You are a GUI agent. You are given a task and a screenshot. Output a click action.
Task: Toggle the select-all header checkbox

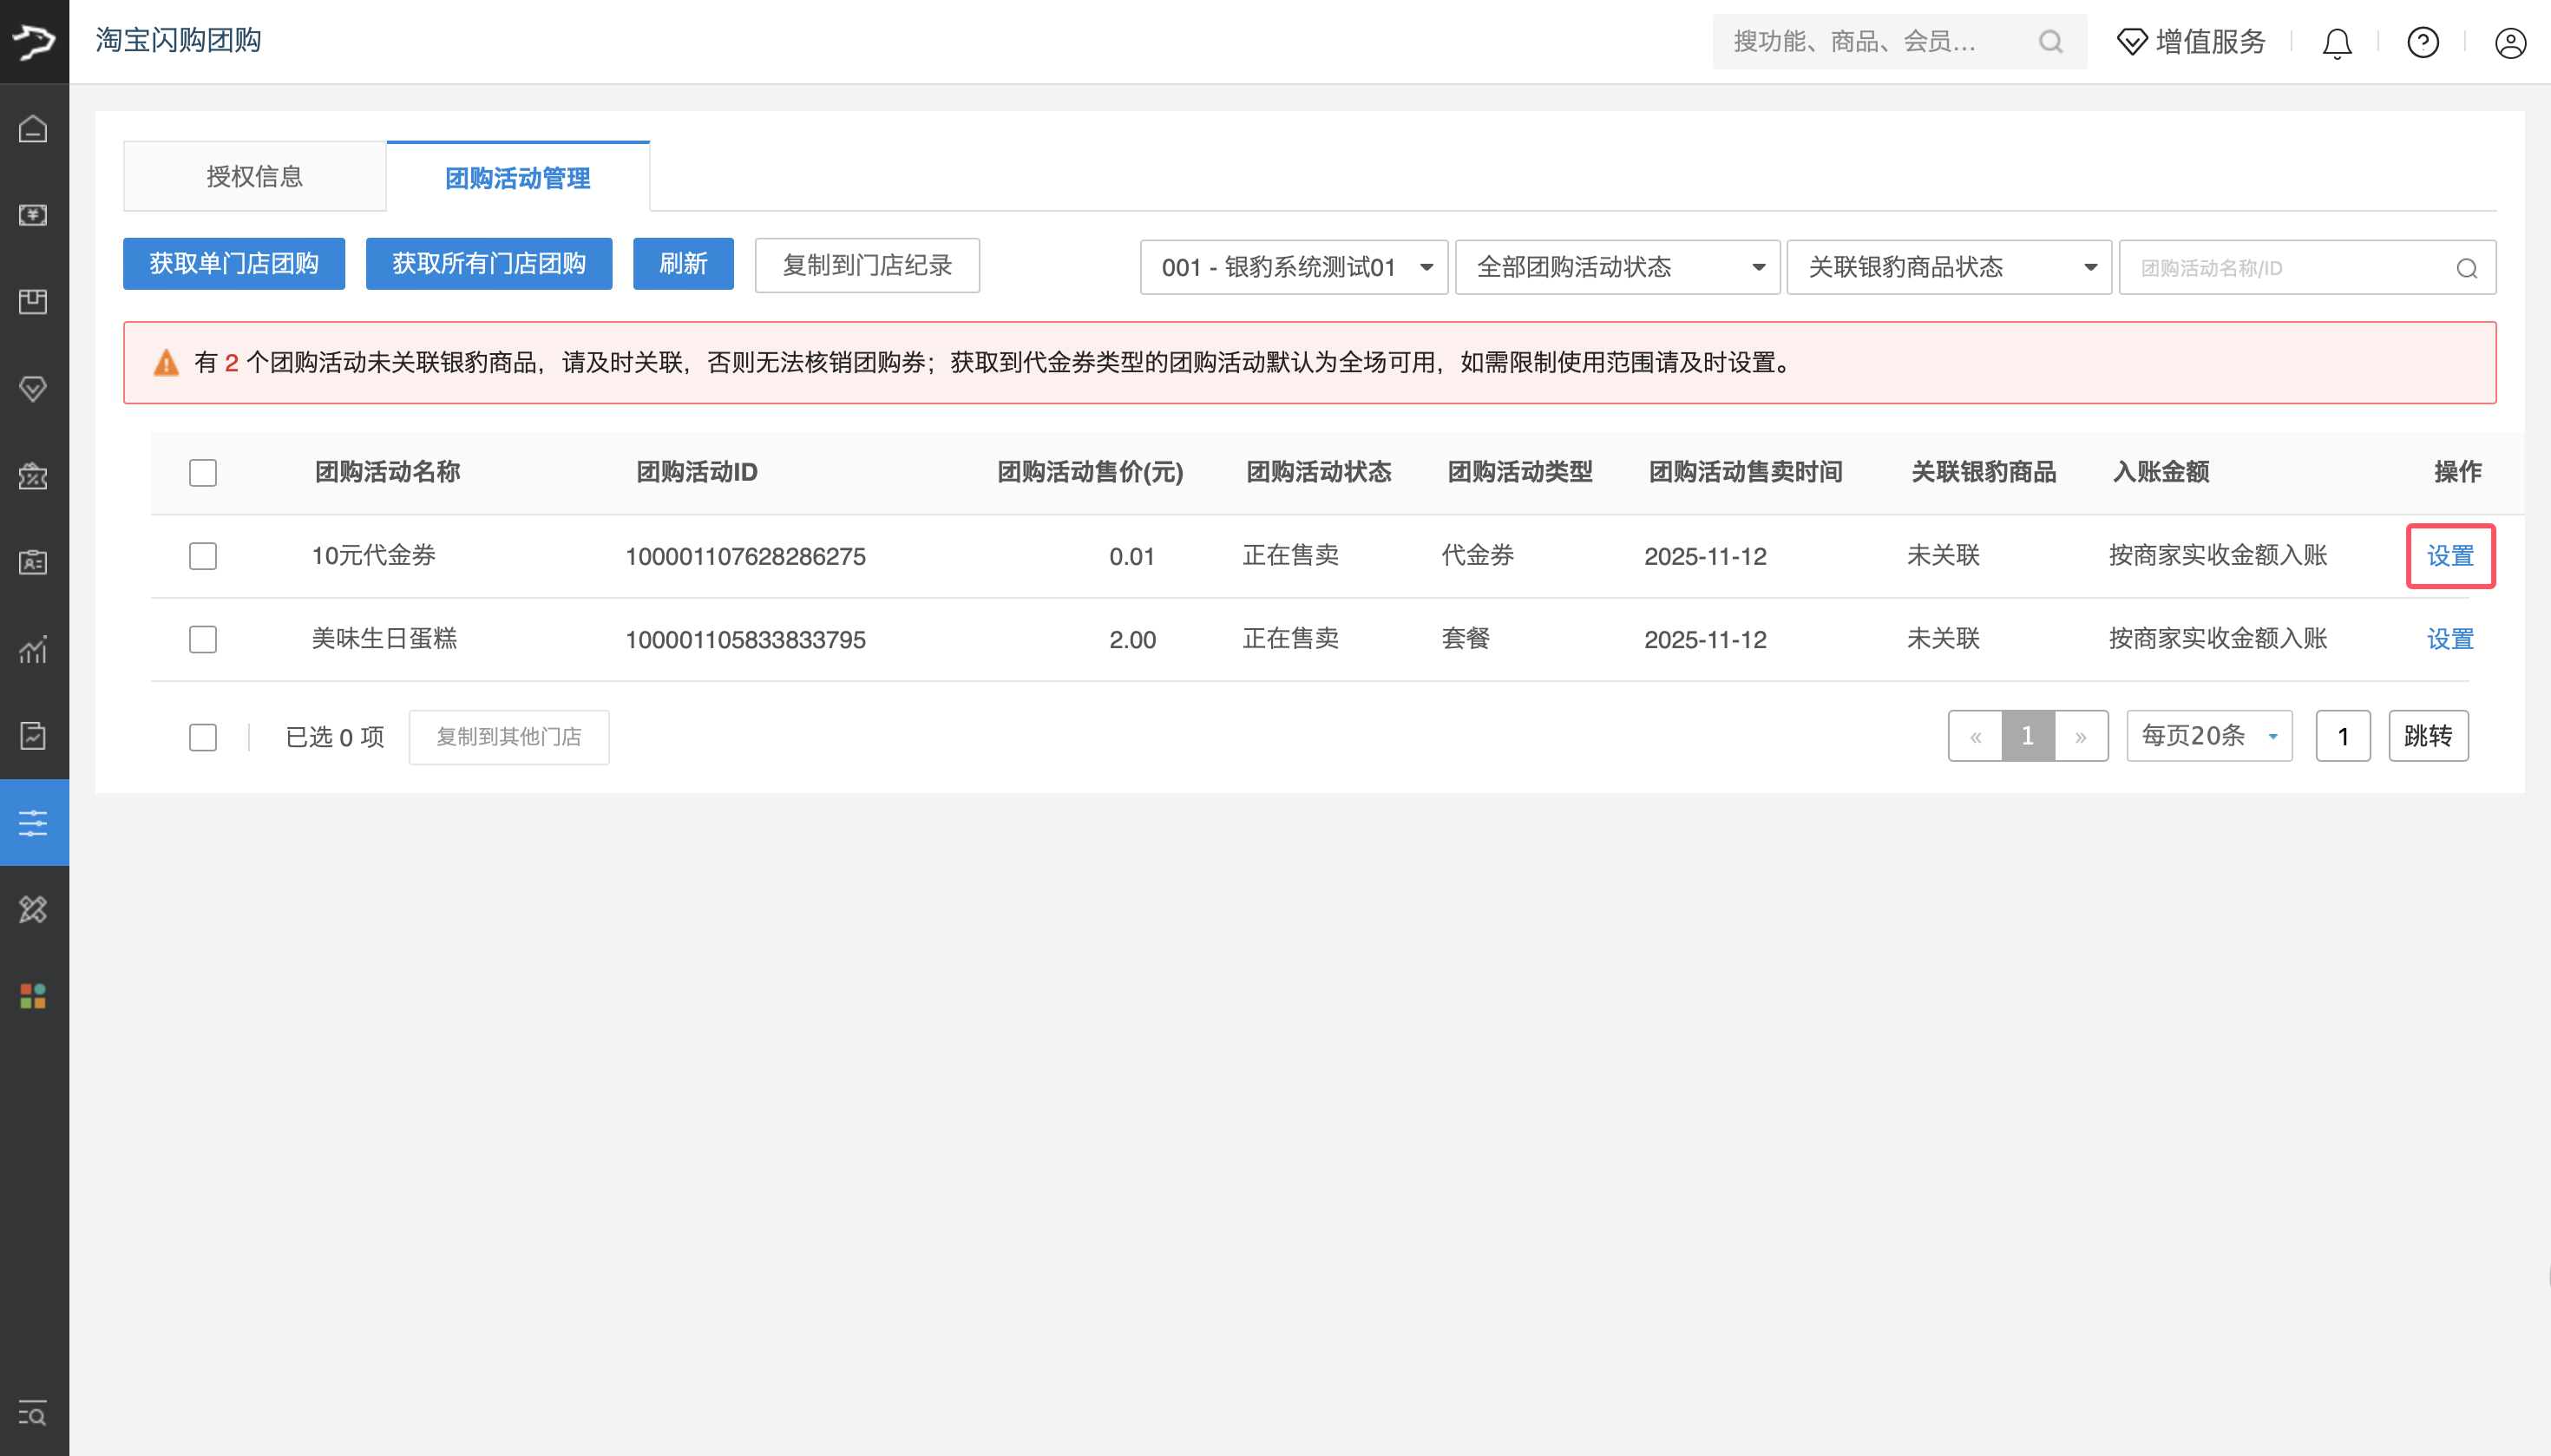(203, 472)
